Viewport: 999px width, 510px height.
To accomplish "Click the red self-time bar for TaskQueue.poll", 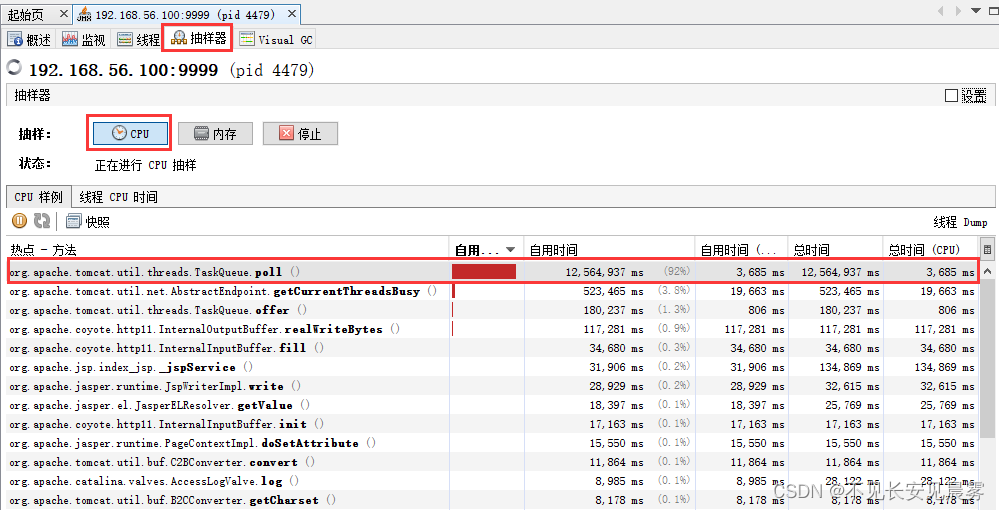I will [x=484, y=272].
